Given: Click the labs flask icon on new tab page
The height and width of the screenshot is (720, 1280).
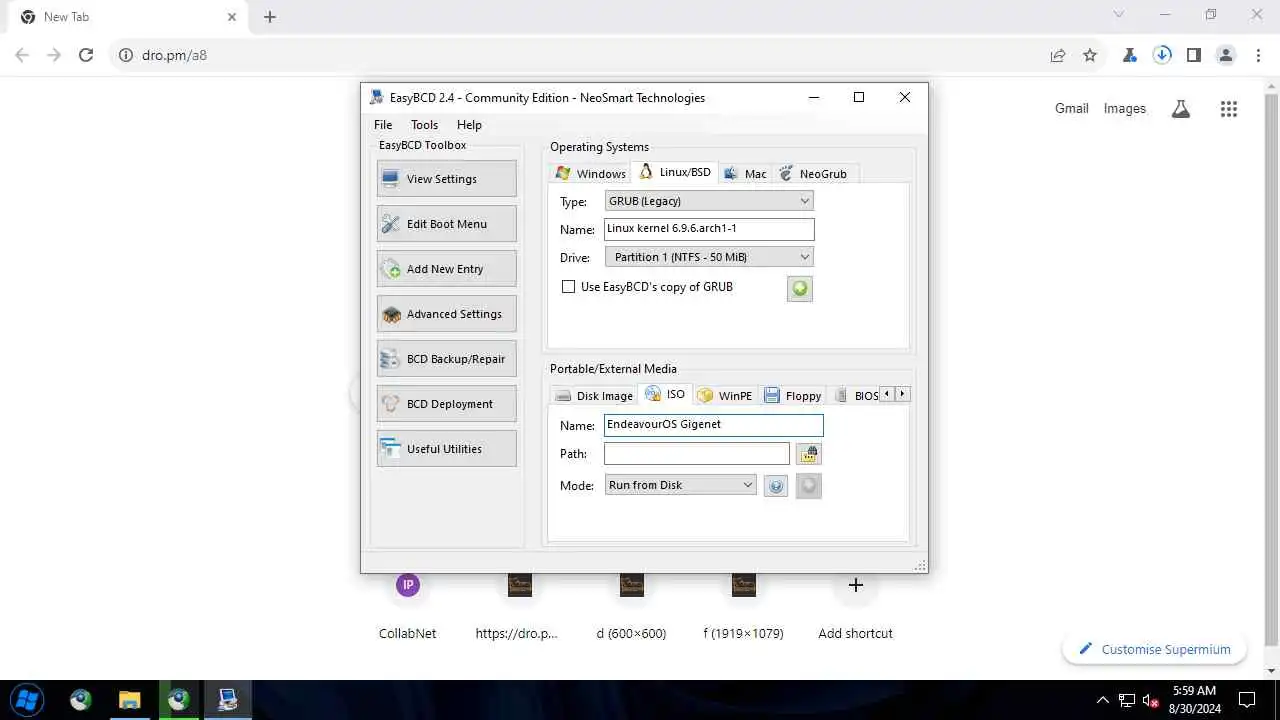Looking at the screenshot, I should coord(1181,109).
